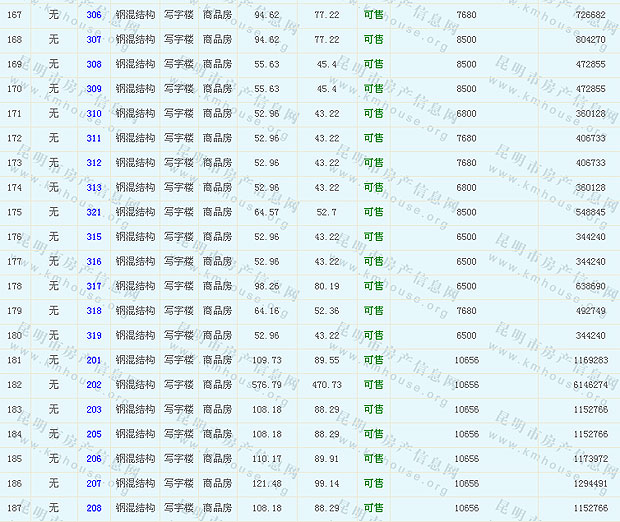Open room 315 link
620x522 pixels.
(x=94, y=237)
